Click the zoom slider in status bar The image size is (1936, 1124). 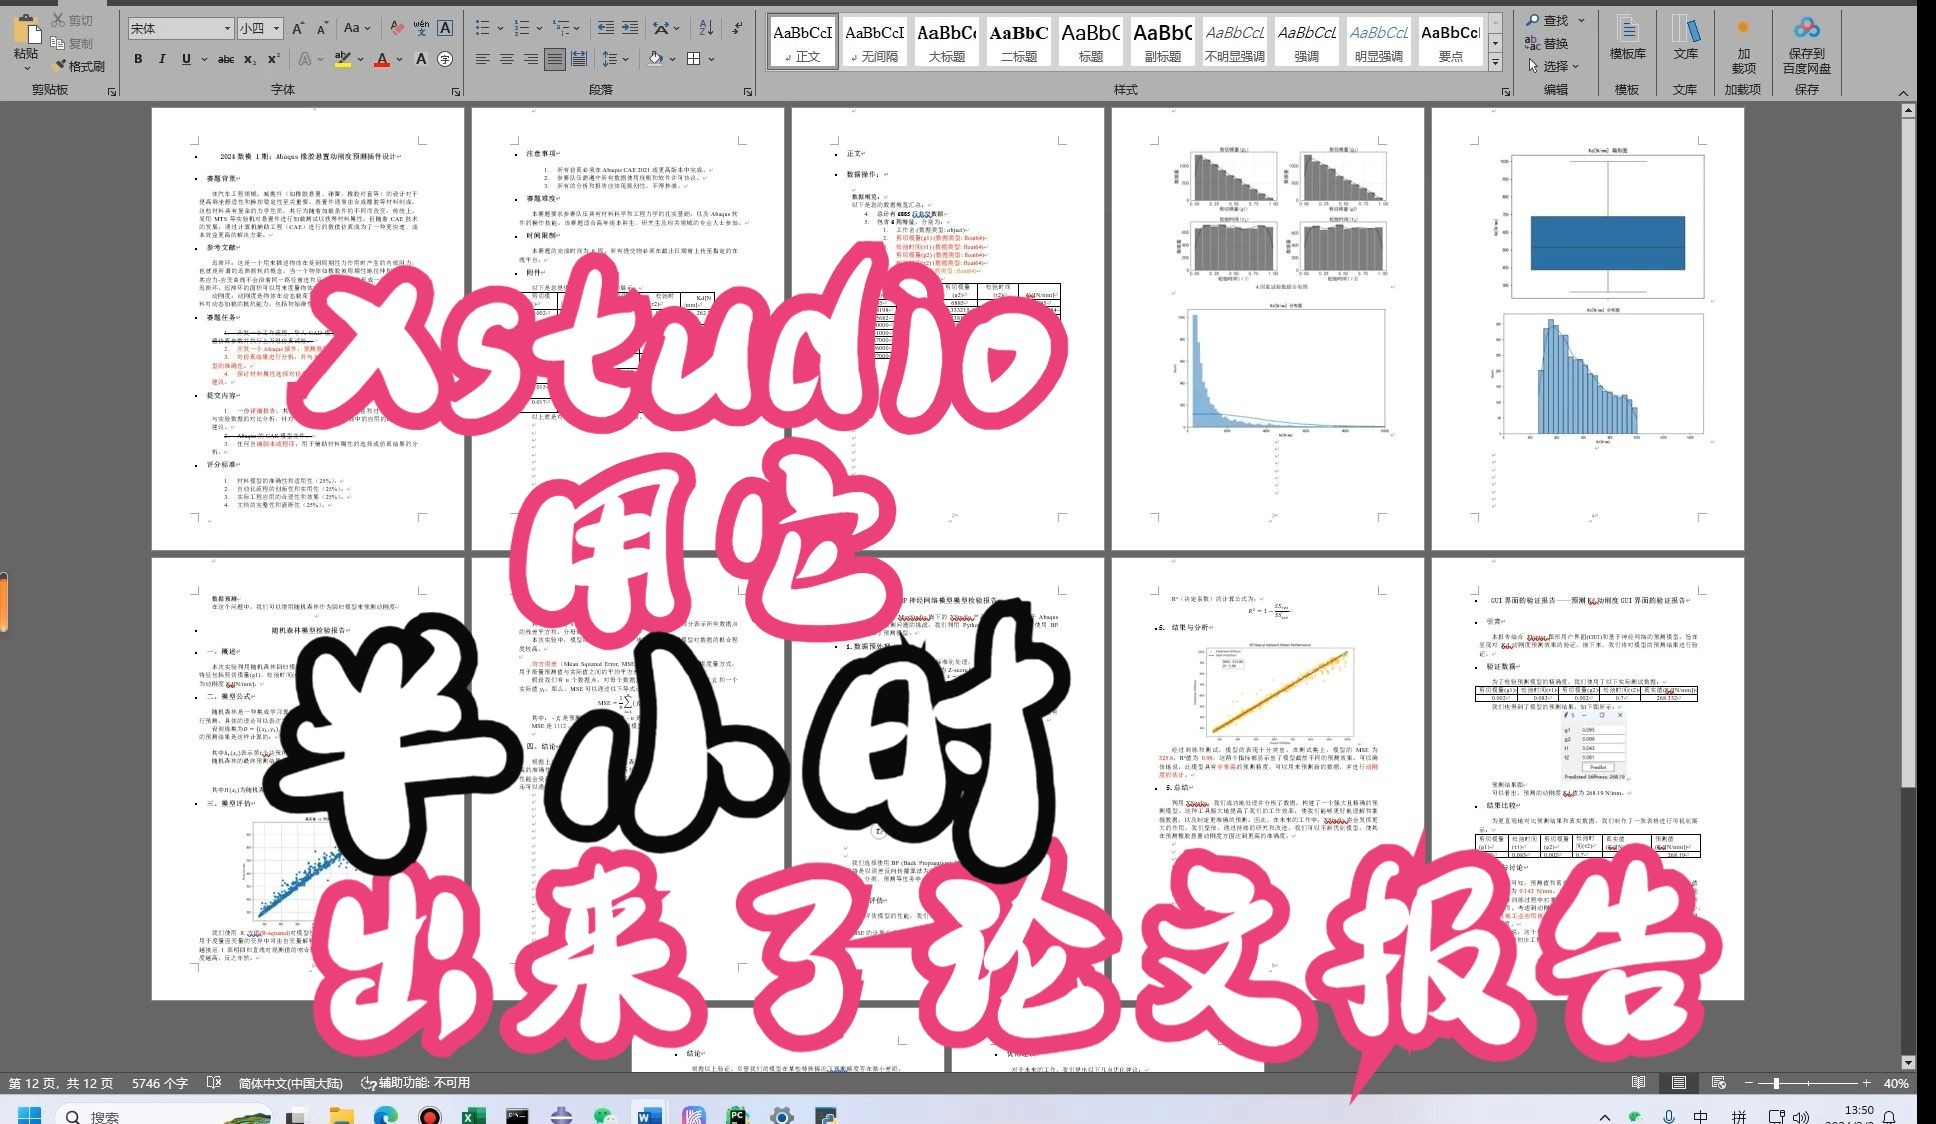click(1775, 1083)
